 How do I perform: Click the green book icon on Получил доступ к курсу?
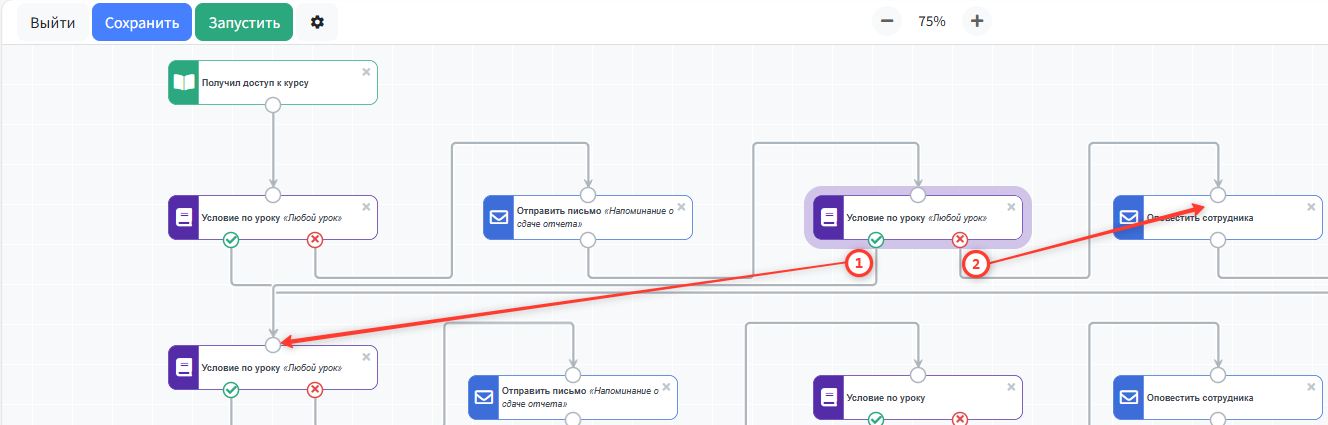(x=184, y=83)
